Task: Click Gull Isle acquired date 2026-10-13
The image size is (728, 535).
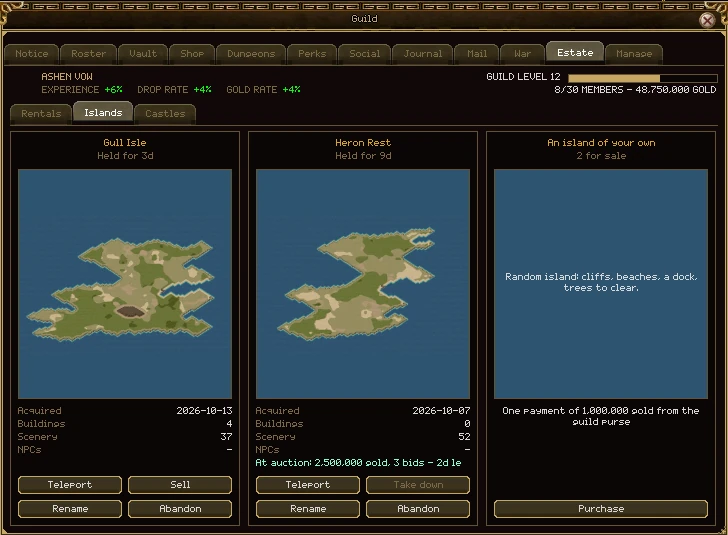Action: (204, 411)
